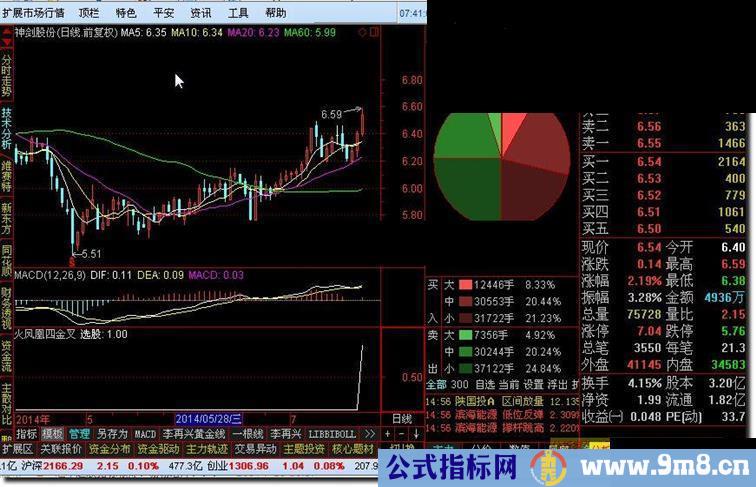The width and height of the screenshot is (756, 487).
Task: Click 设置 in the alert list bar
Action: pos(533,384)
